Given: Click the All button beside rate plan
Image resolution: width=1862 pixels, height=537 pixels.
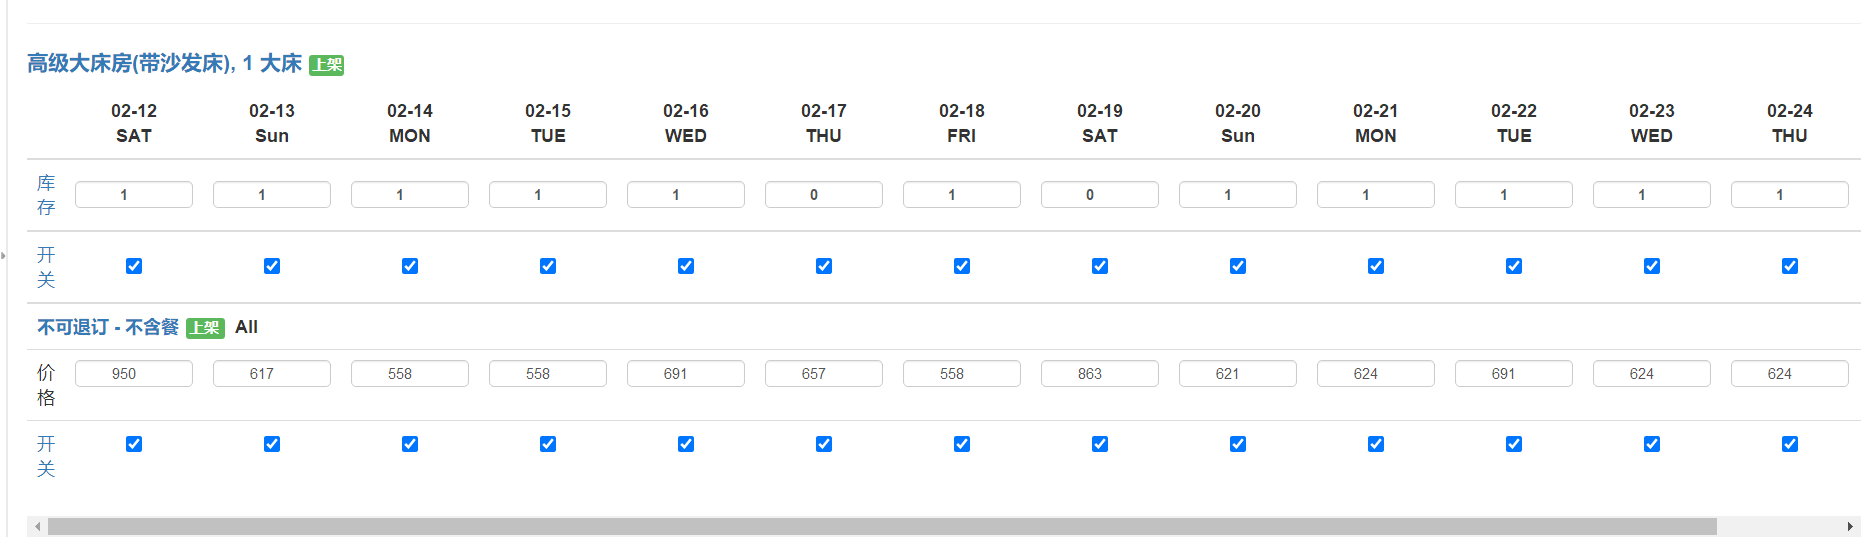Looking at the screenshot, I should click(246, 327).
